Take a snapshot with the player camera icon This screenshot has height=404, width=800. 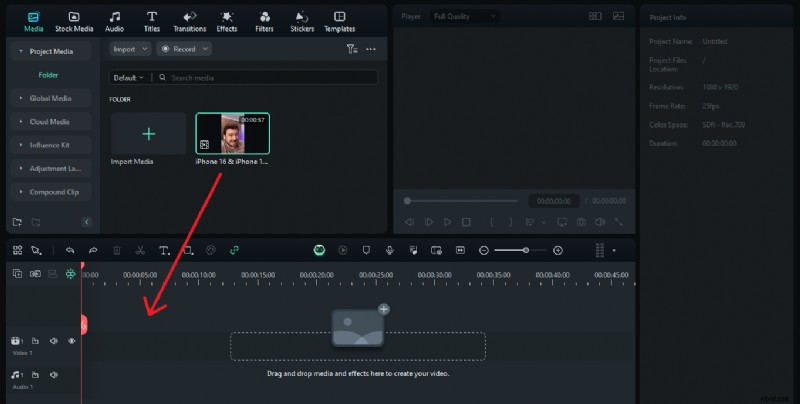point(580,222)
